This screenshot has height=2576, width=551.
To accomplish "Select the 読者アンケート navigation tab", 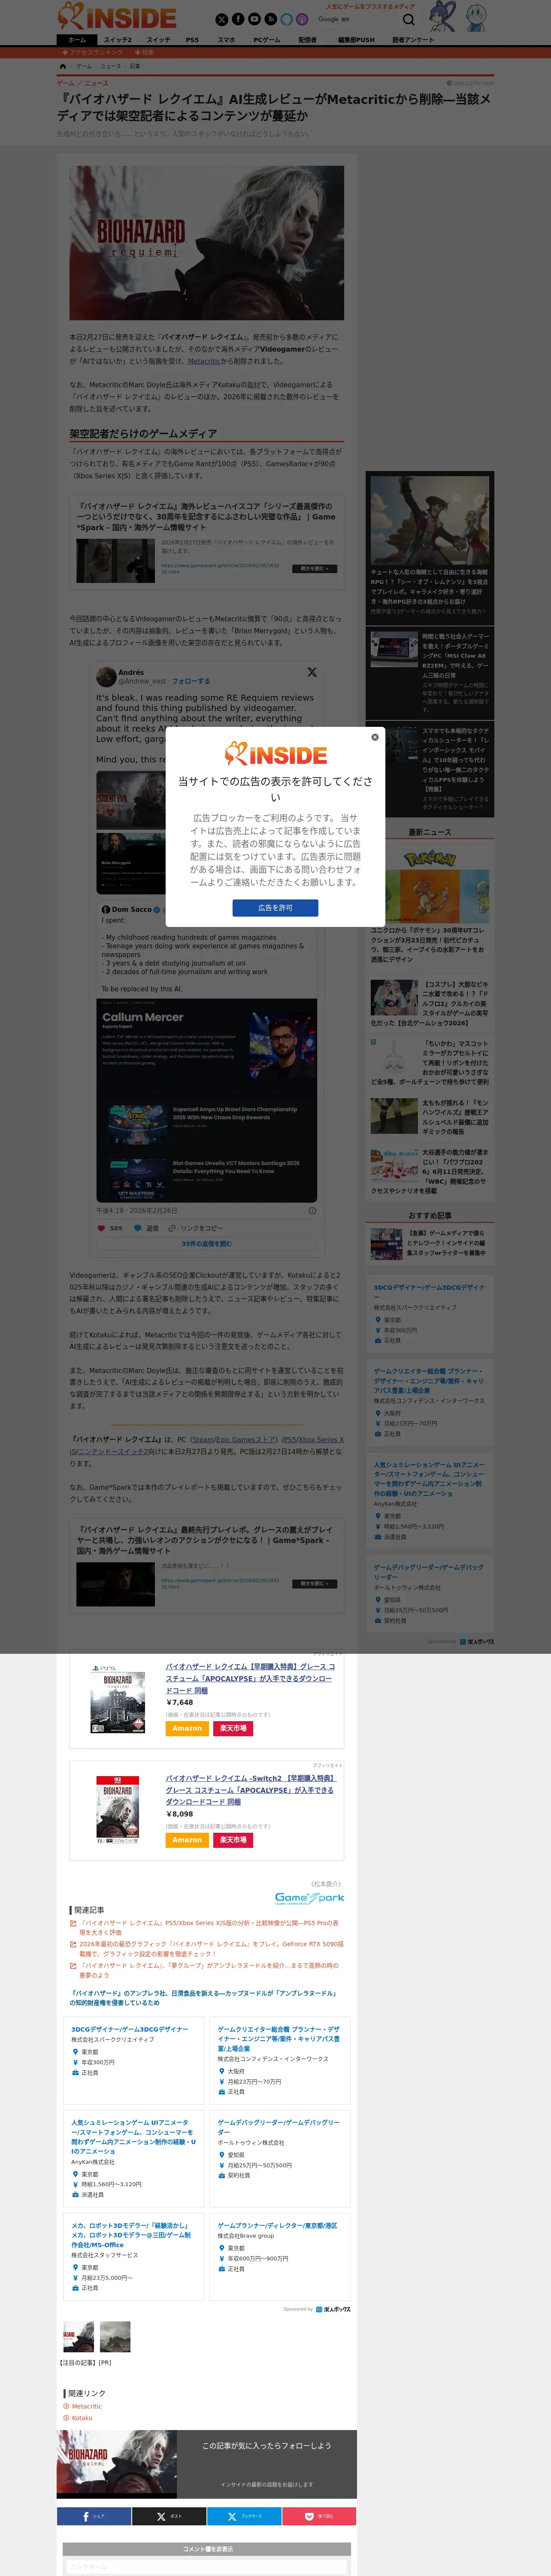I will click(413, 40).
